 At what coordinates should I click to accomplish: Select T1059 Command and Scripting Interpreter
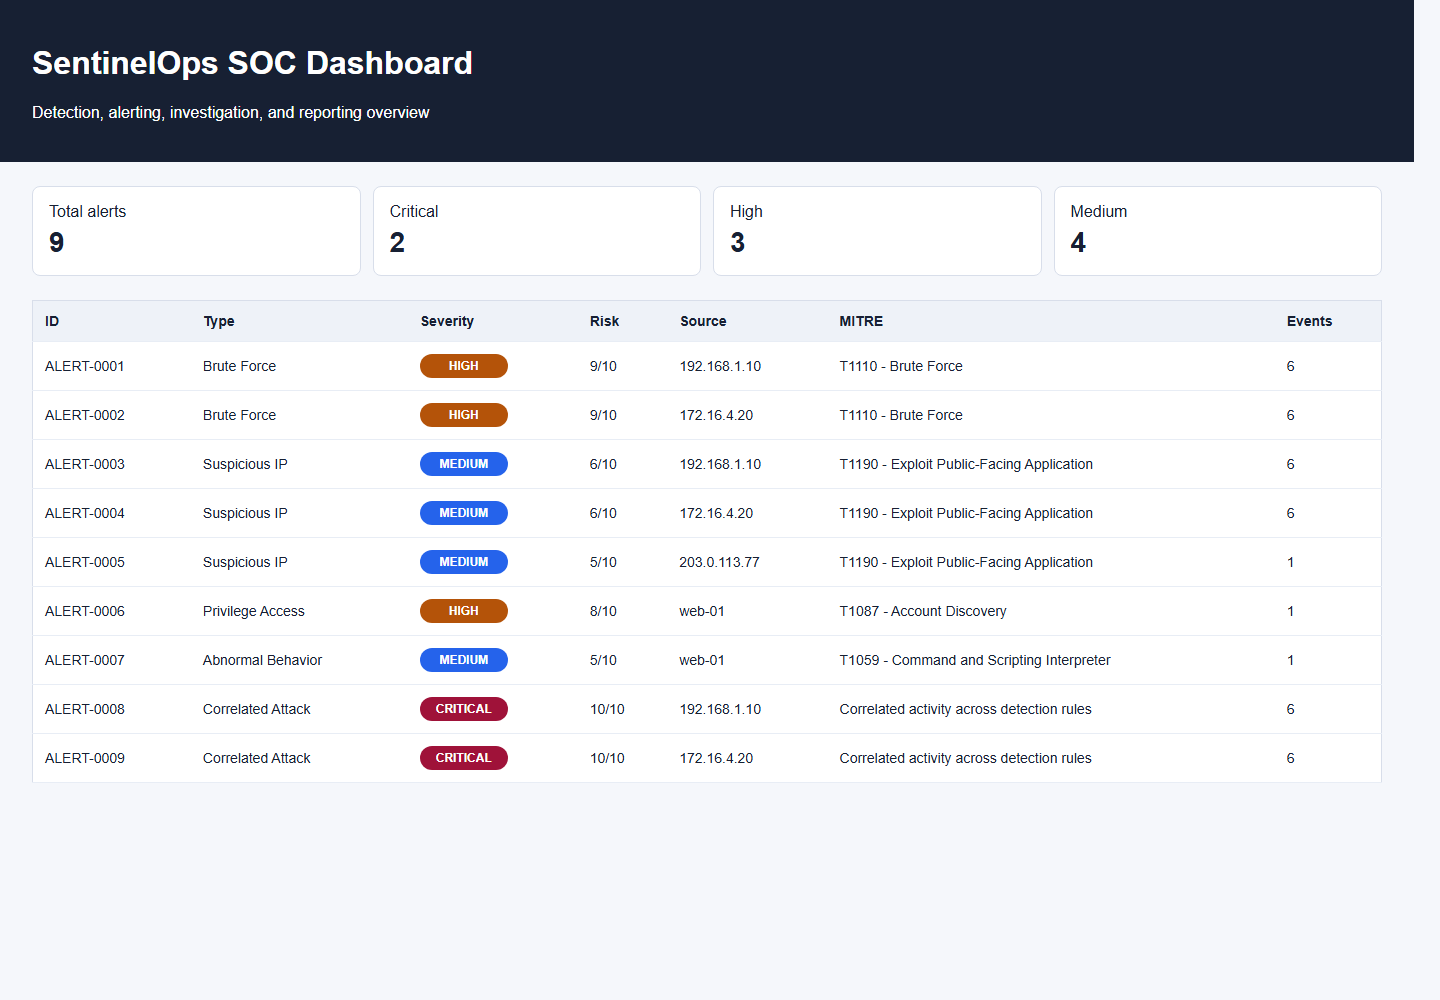975,660
